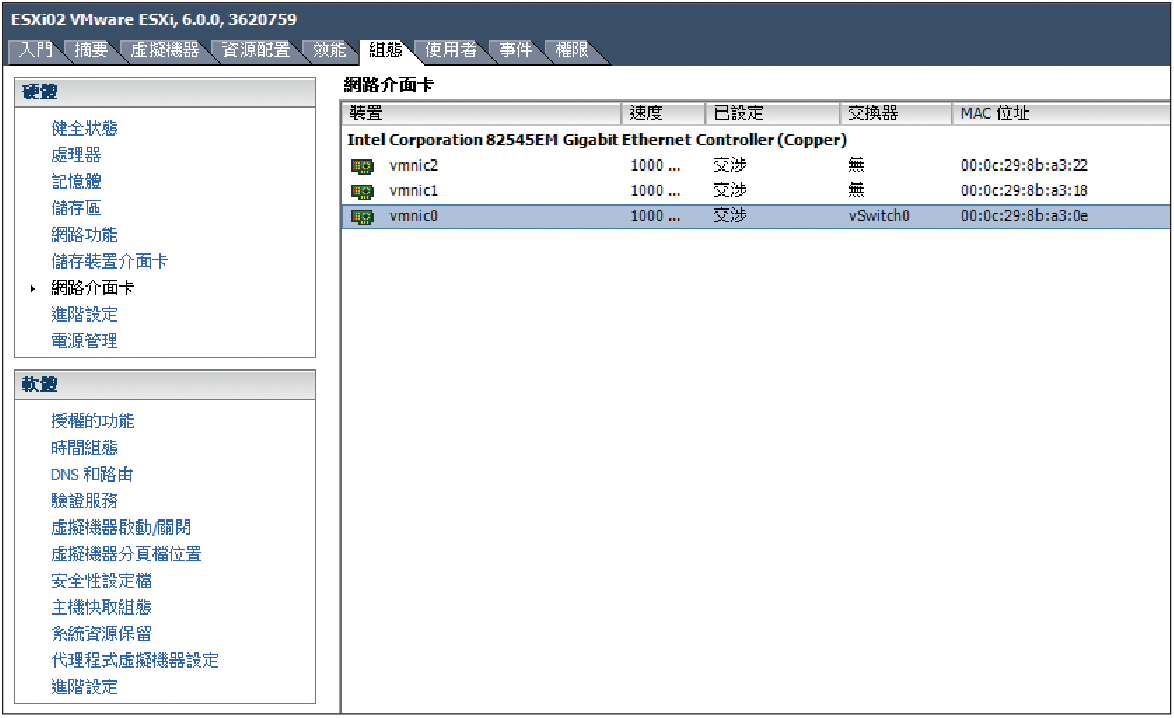Open hardware 進階設定 link

click(85, 314)
